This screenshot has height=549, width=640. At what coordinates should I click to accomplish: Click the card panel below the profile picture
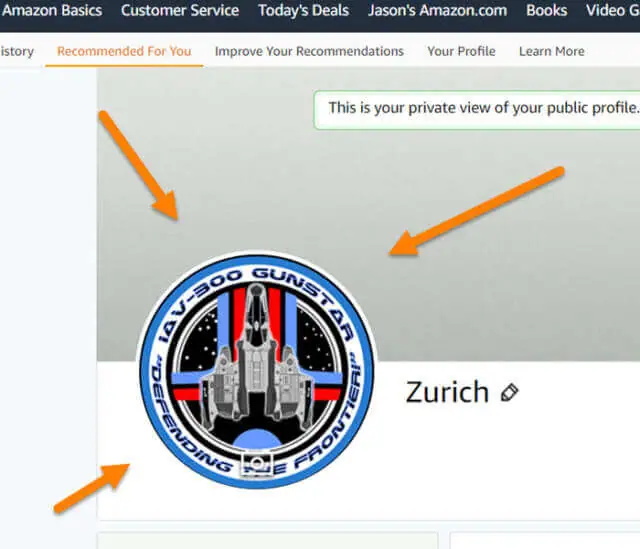tap(267, 541)
